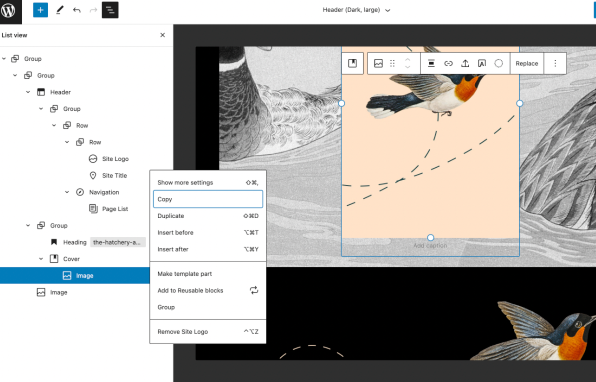This screenshot has width=596, height=382.
Task: Undo the last change
Action: [77, 10]
